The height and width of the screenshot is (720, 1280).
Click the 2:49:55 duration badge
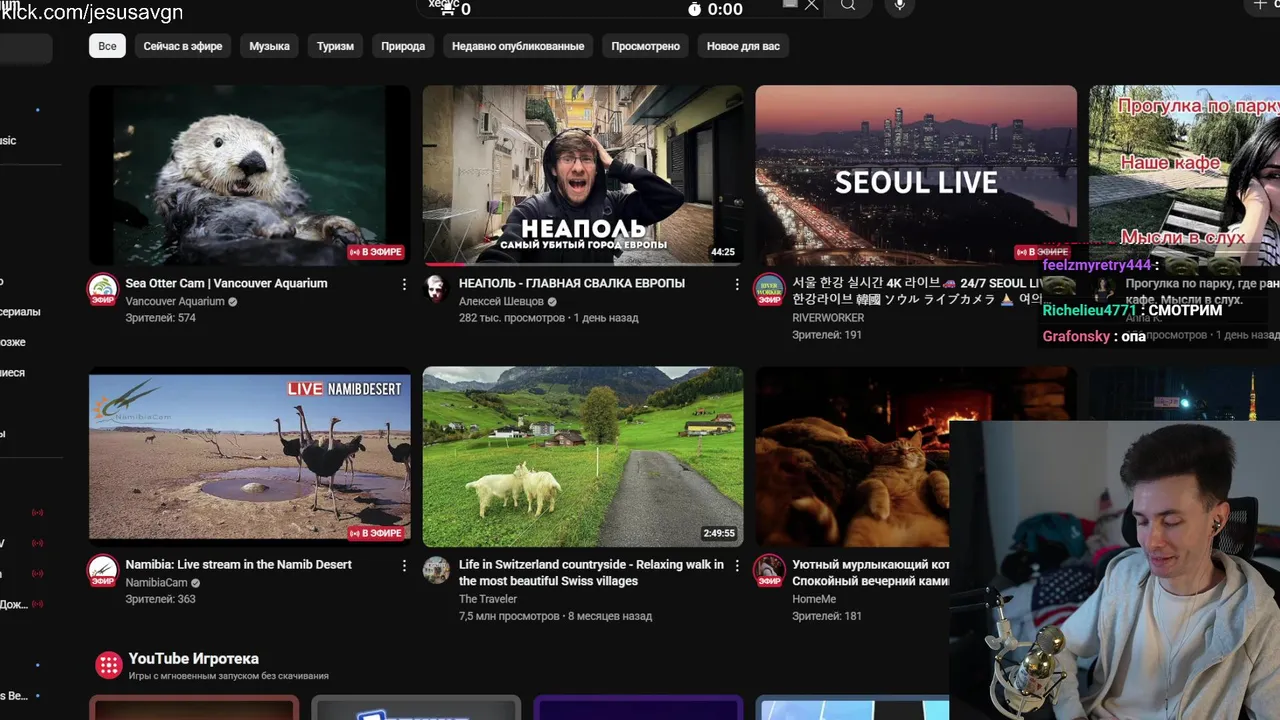coord(719,533)
